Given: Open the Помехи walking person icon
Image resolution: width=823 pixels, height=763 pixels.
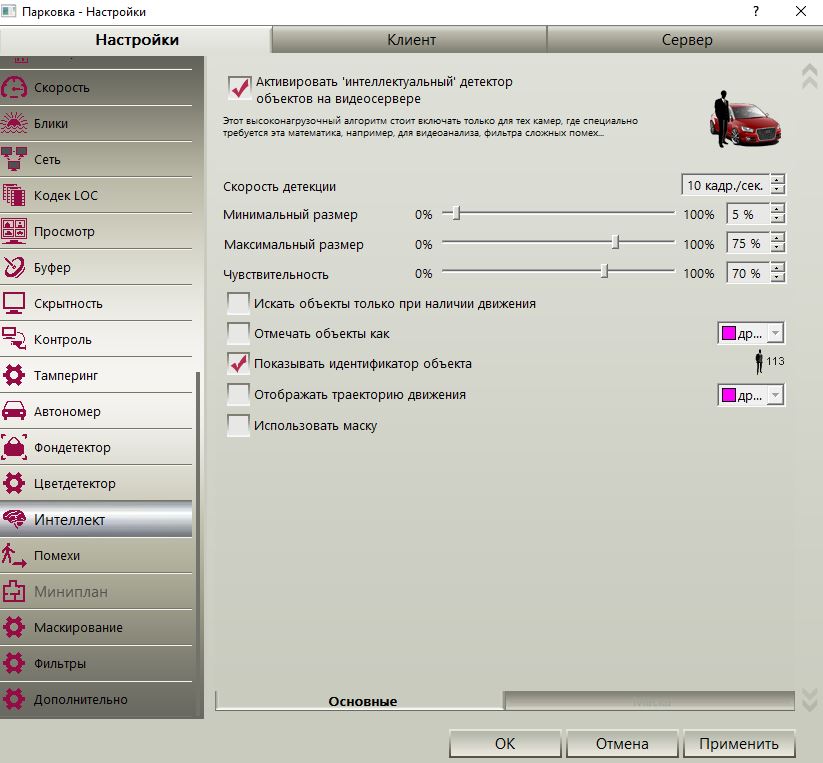Looking at the screenshot, I should point(14,555).
